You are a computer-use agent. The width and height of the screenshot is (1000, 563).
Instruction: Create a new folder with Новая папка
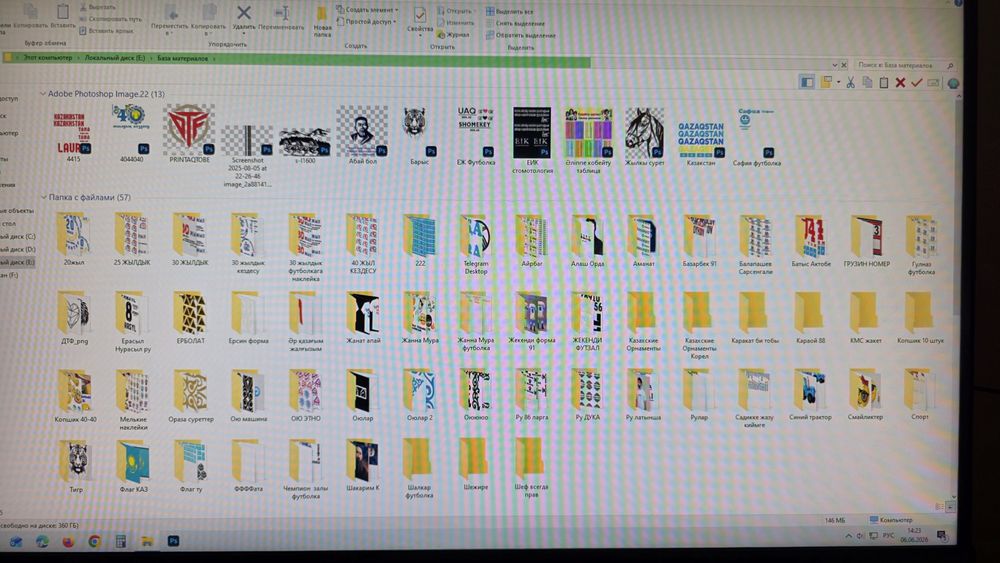click(x=322, y=22)
